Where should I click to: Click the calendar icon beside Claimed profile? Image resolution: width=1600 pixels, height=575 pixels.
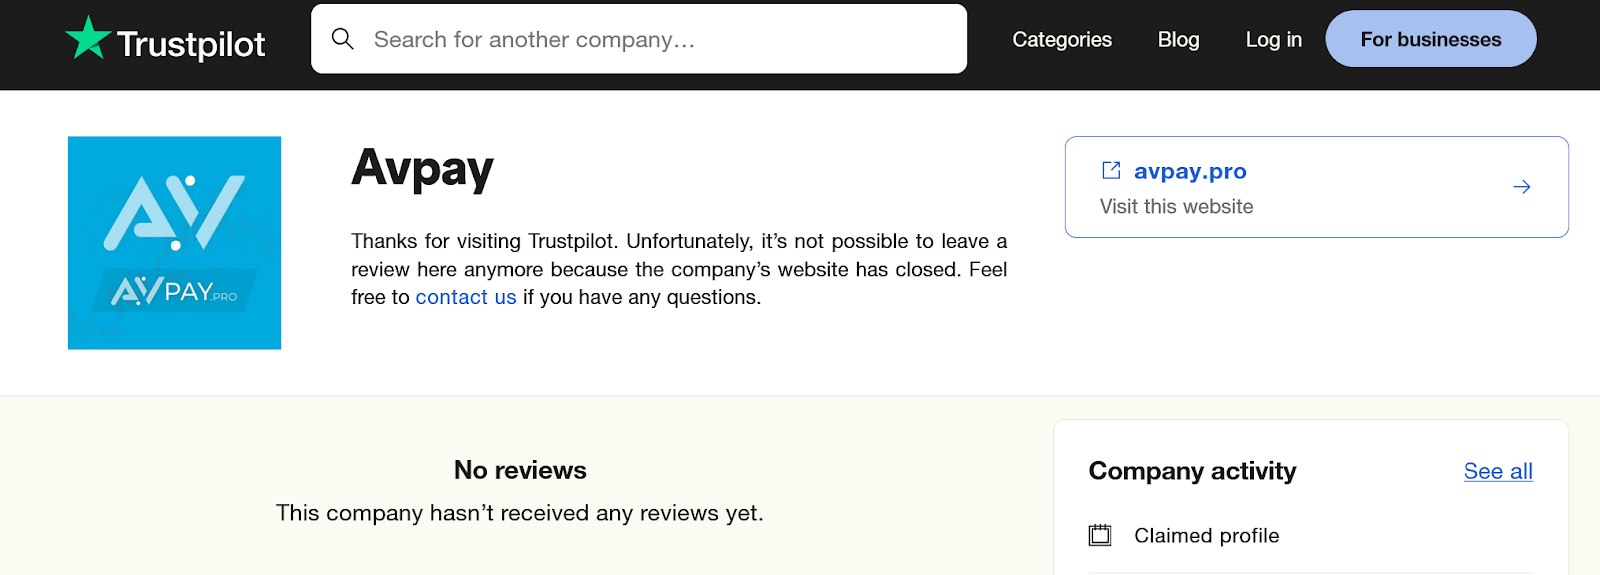[x=1100, y=535]
